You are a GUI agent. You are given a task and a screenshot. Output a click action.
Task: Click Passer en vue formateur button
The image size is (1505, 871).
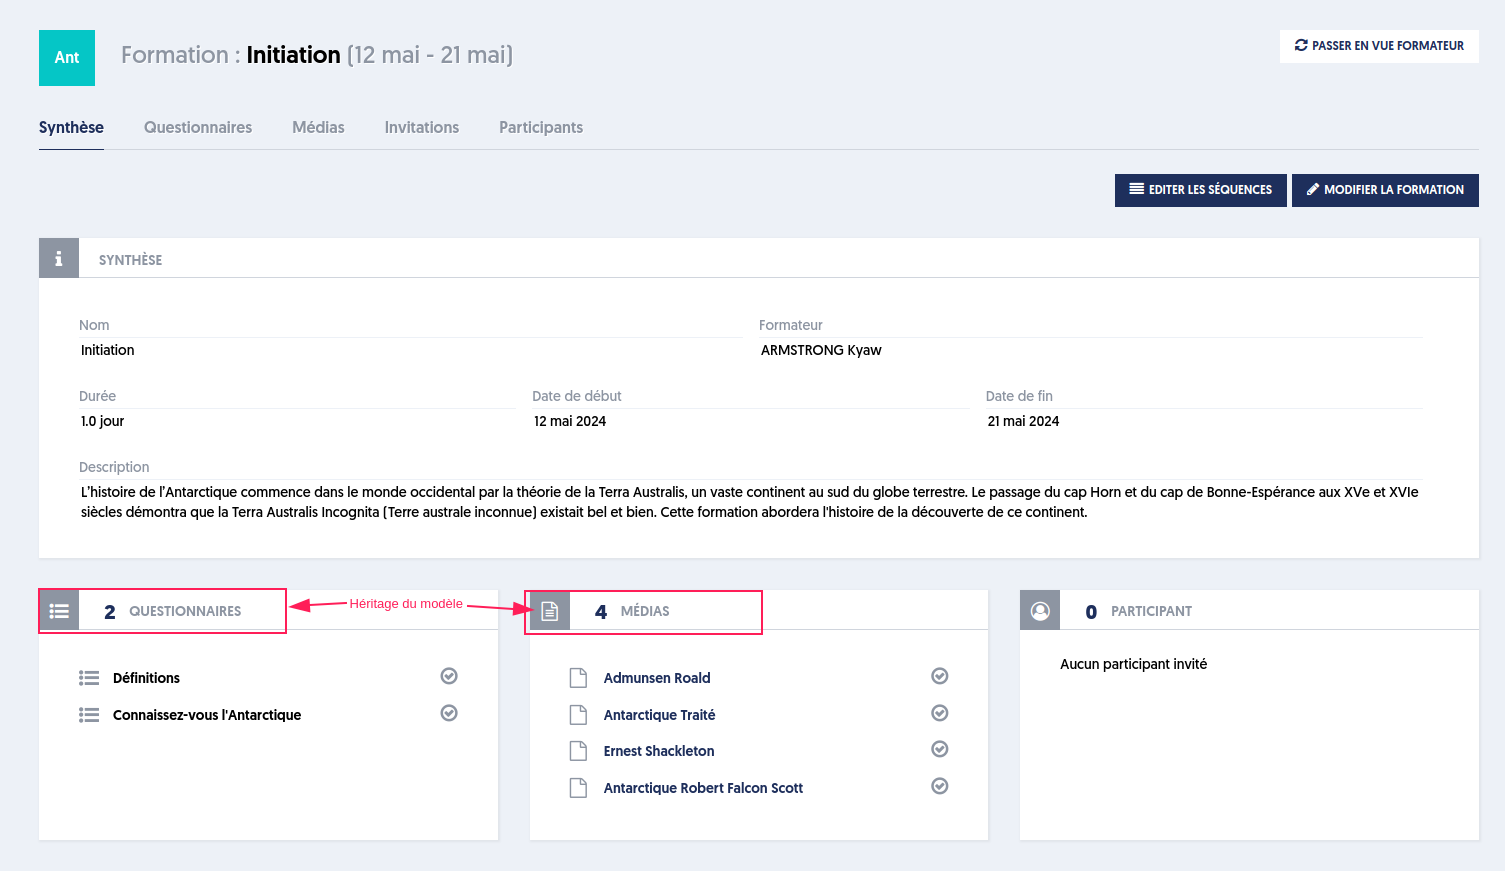coord(1379,46)
